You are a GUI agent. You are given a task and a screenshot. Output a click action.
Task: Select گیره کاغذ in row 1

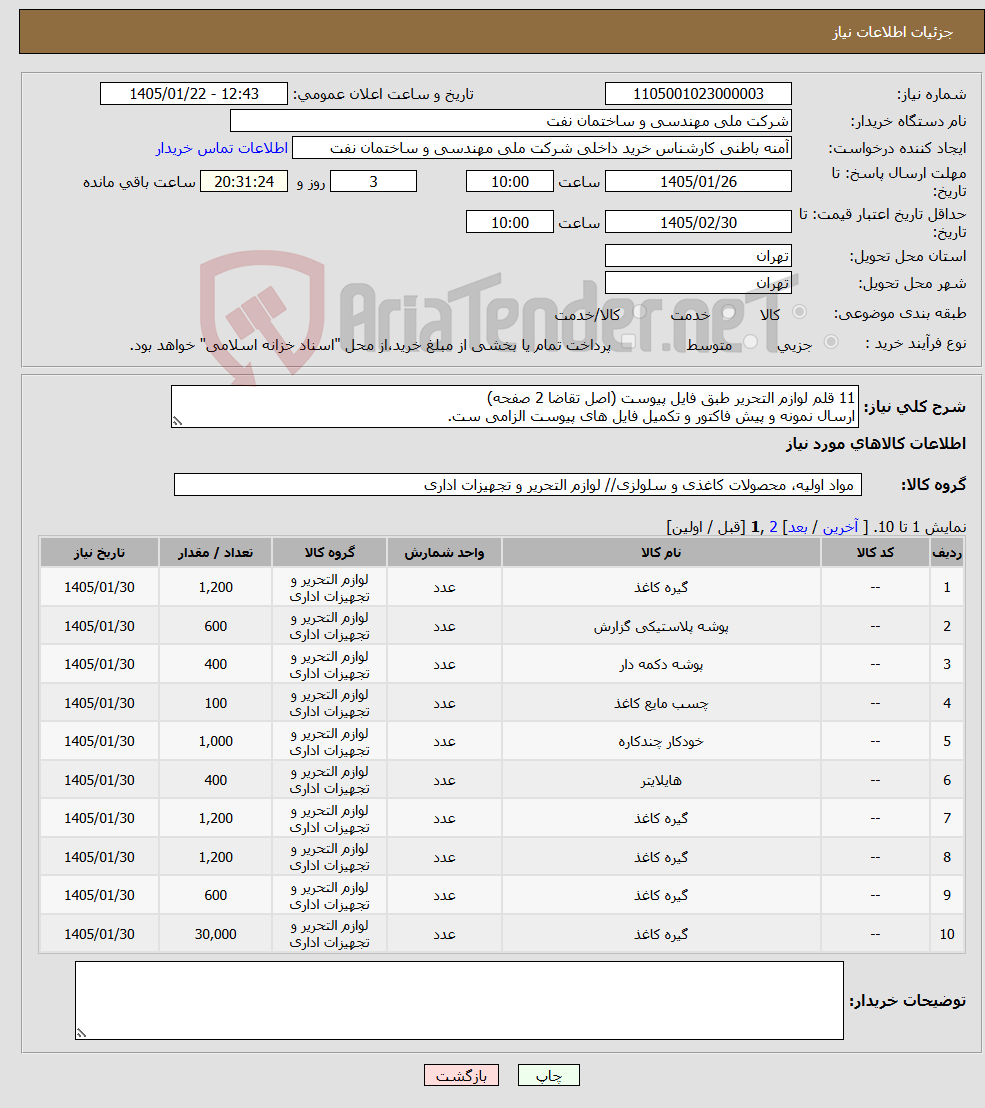[x=661, y=587]
